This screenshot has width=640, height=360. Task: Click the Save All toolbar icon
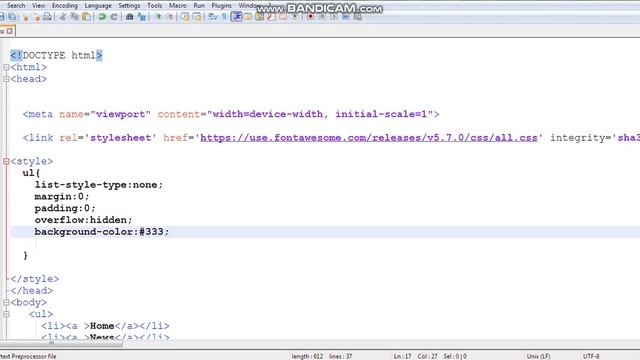coord(12,17)
